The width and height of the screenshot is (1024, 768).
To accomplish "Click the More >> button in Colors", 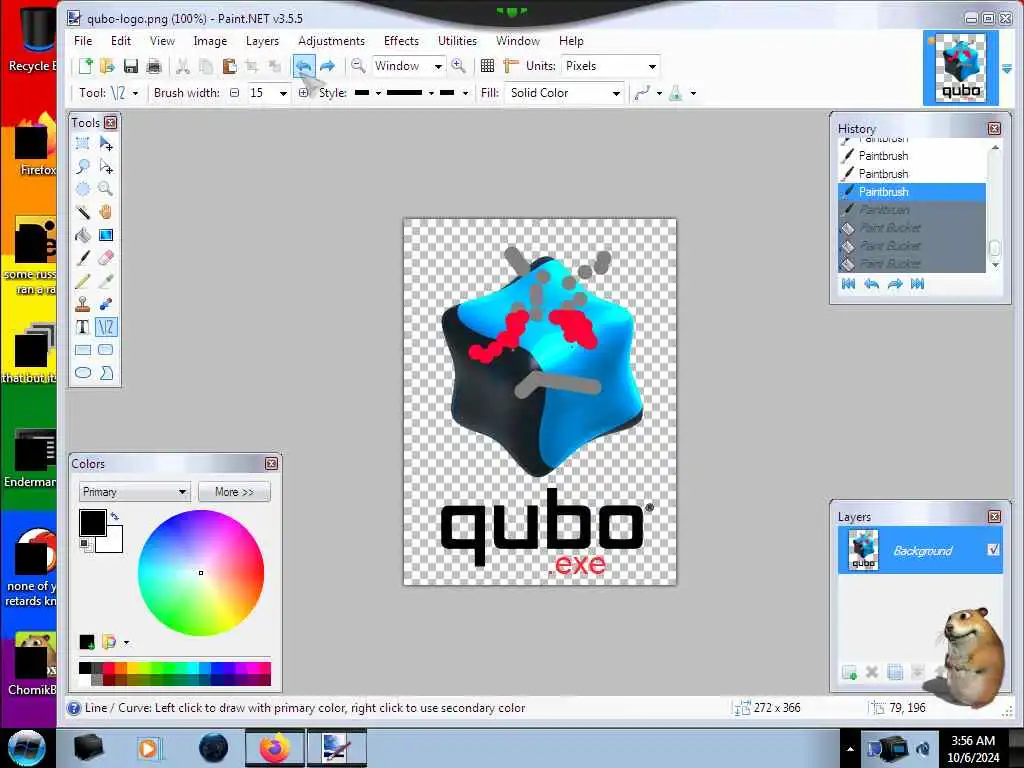I will point(234,492).
